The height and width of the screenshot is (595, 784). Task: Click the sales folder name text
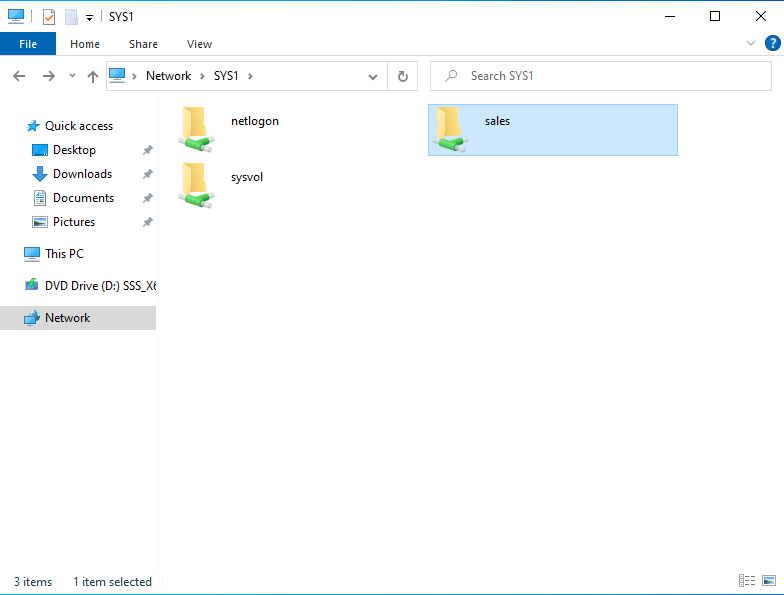[x=498, y=122]
